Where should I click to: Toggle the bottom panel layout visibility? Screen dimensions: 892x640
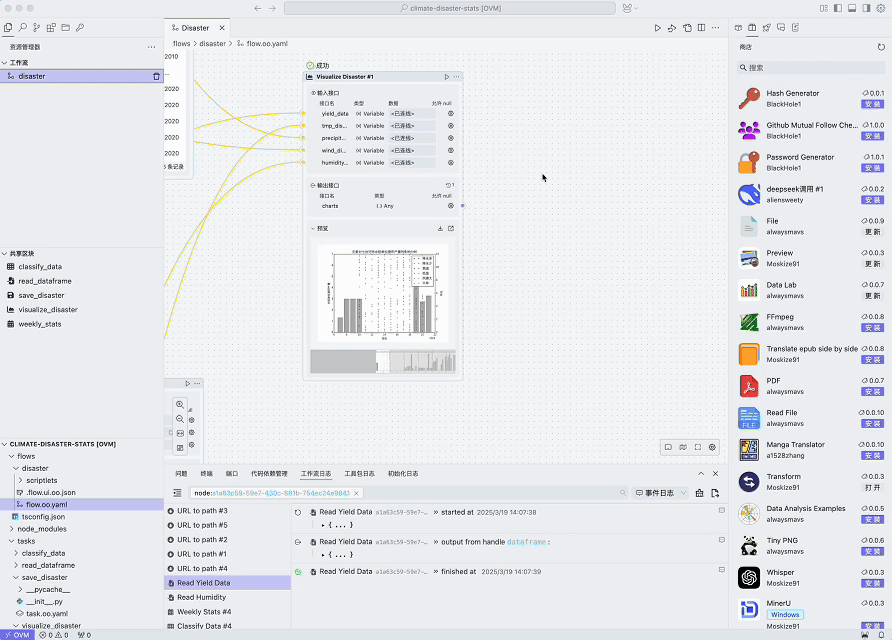click(852, 8)
